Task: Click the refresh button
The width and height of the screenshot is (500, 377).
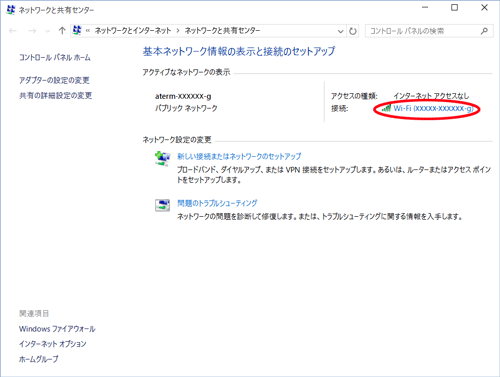Action: pos(353,31)
